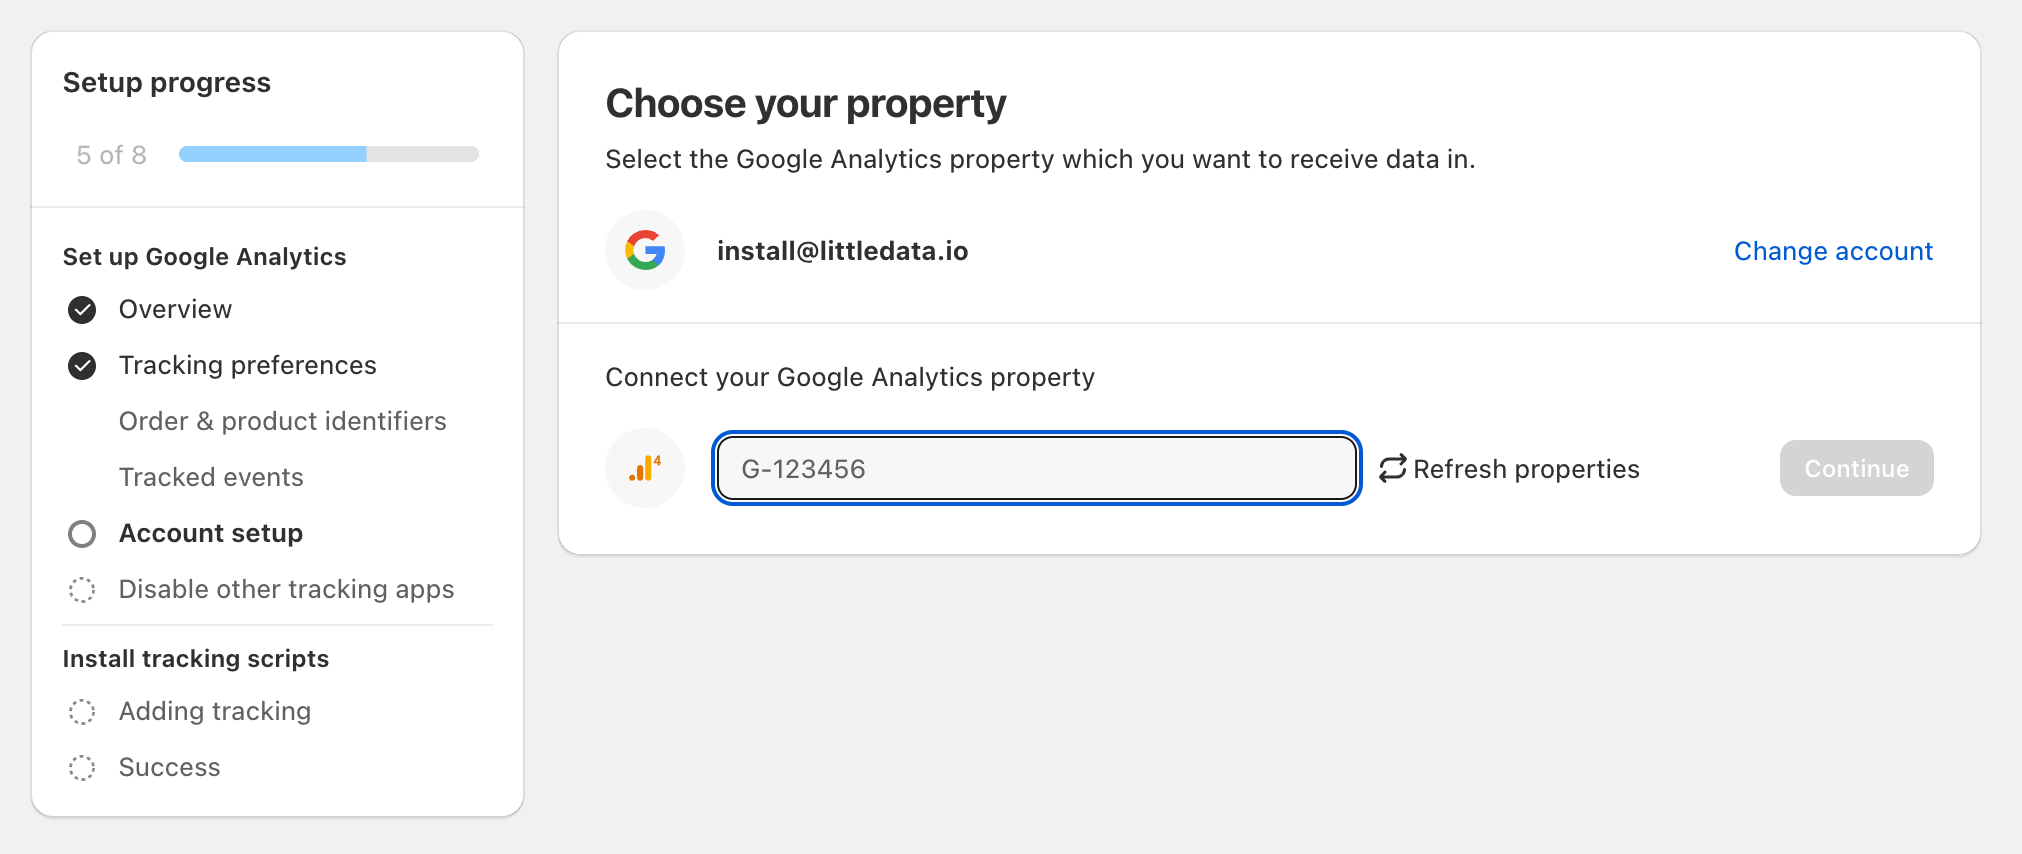Focus the G-123456 property input field
The image size is (2022, 854).
pos(1036,469)
